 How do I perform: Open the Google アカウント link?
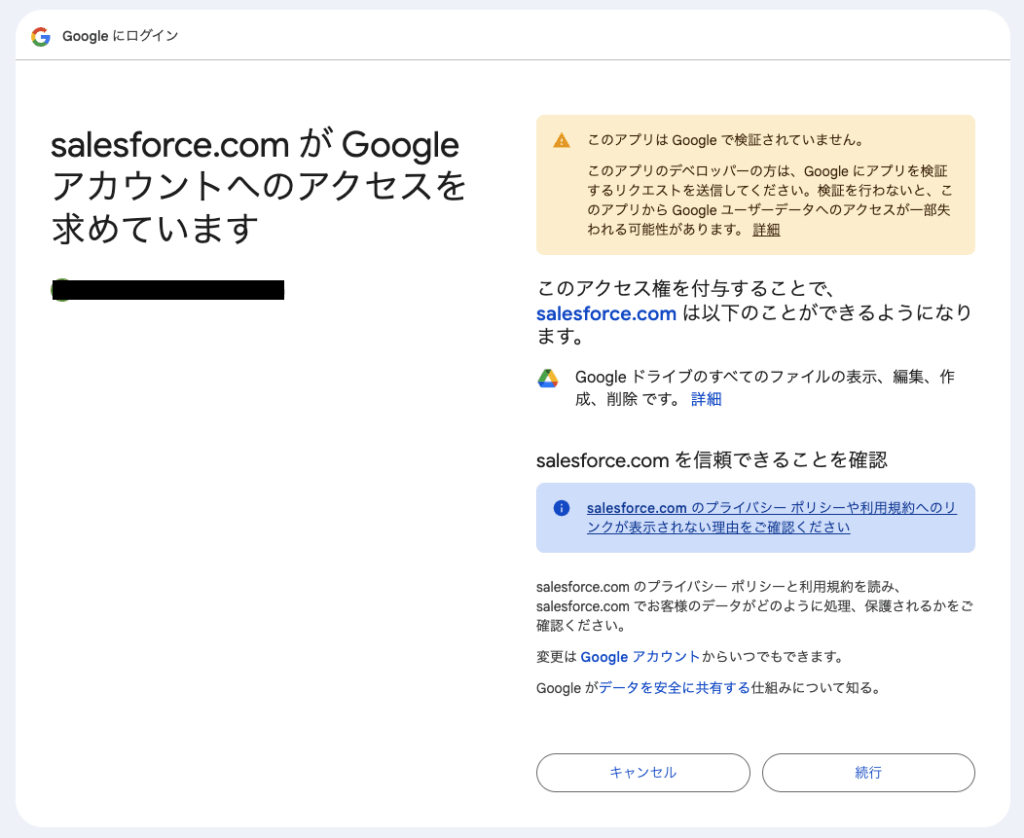coord(640,657)
